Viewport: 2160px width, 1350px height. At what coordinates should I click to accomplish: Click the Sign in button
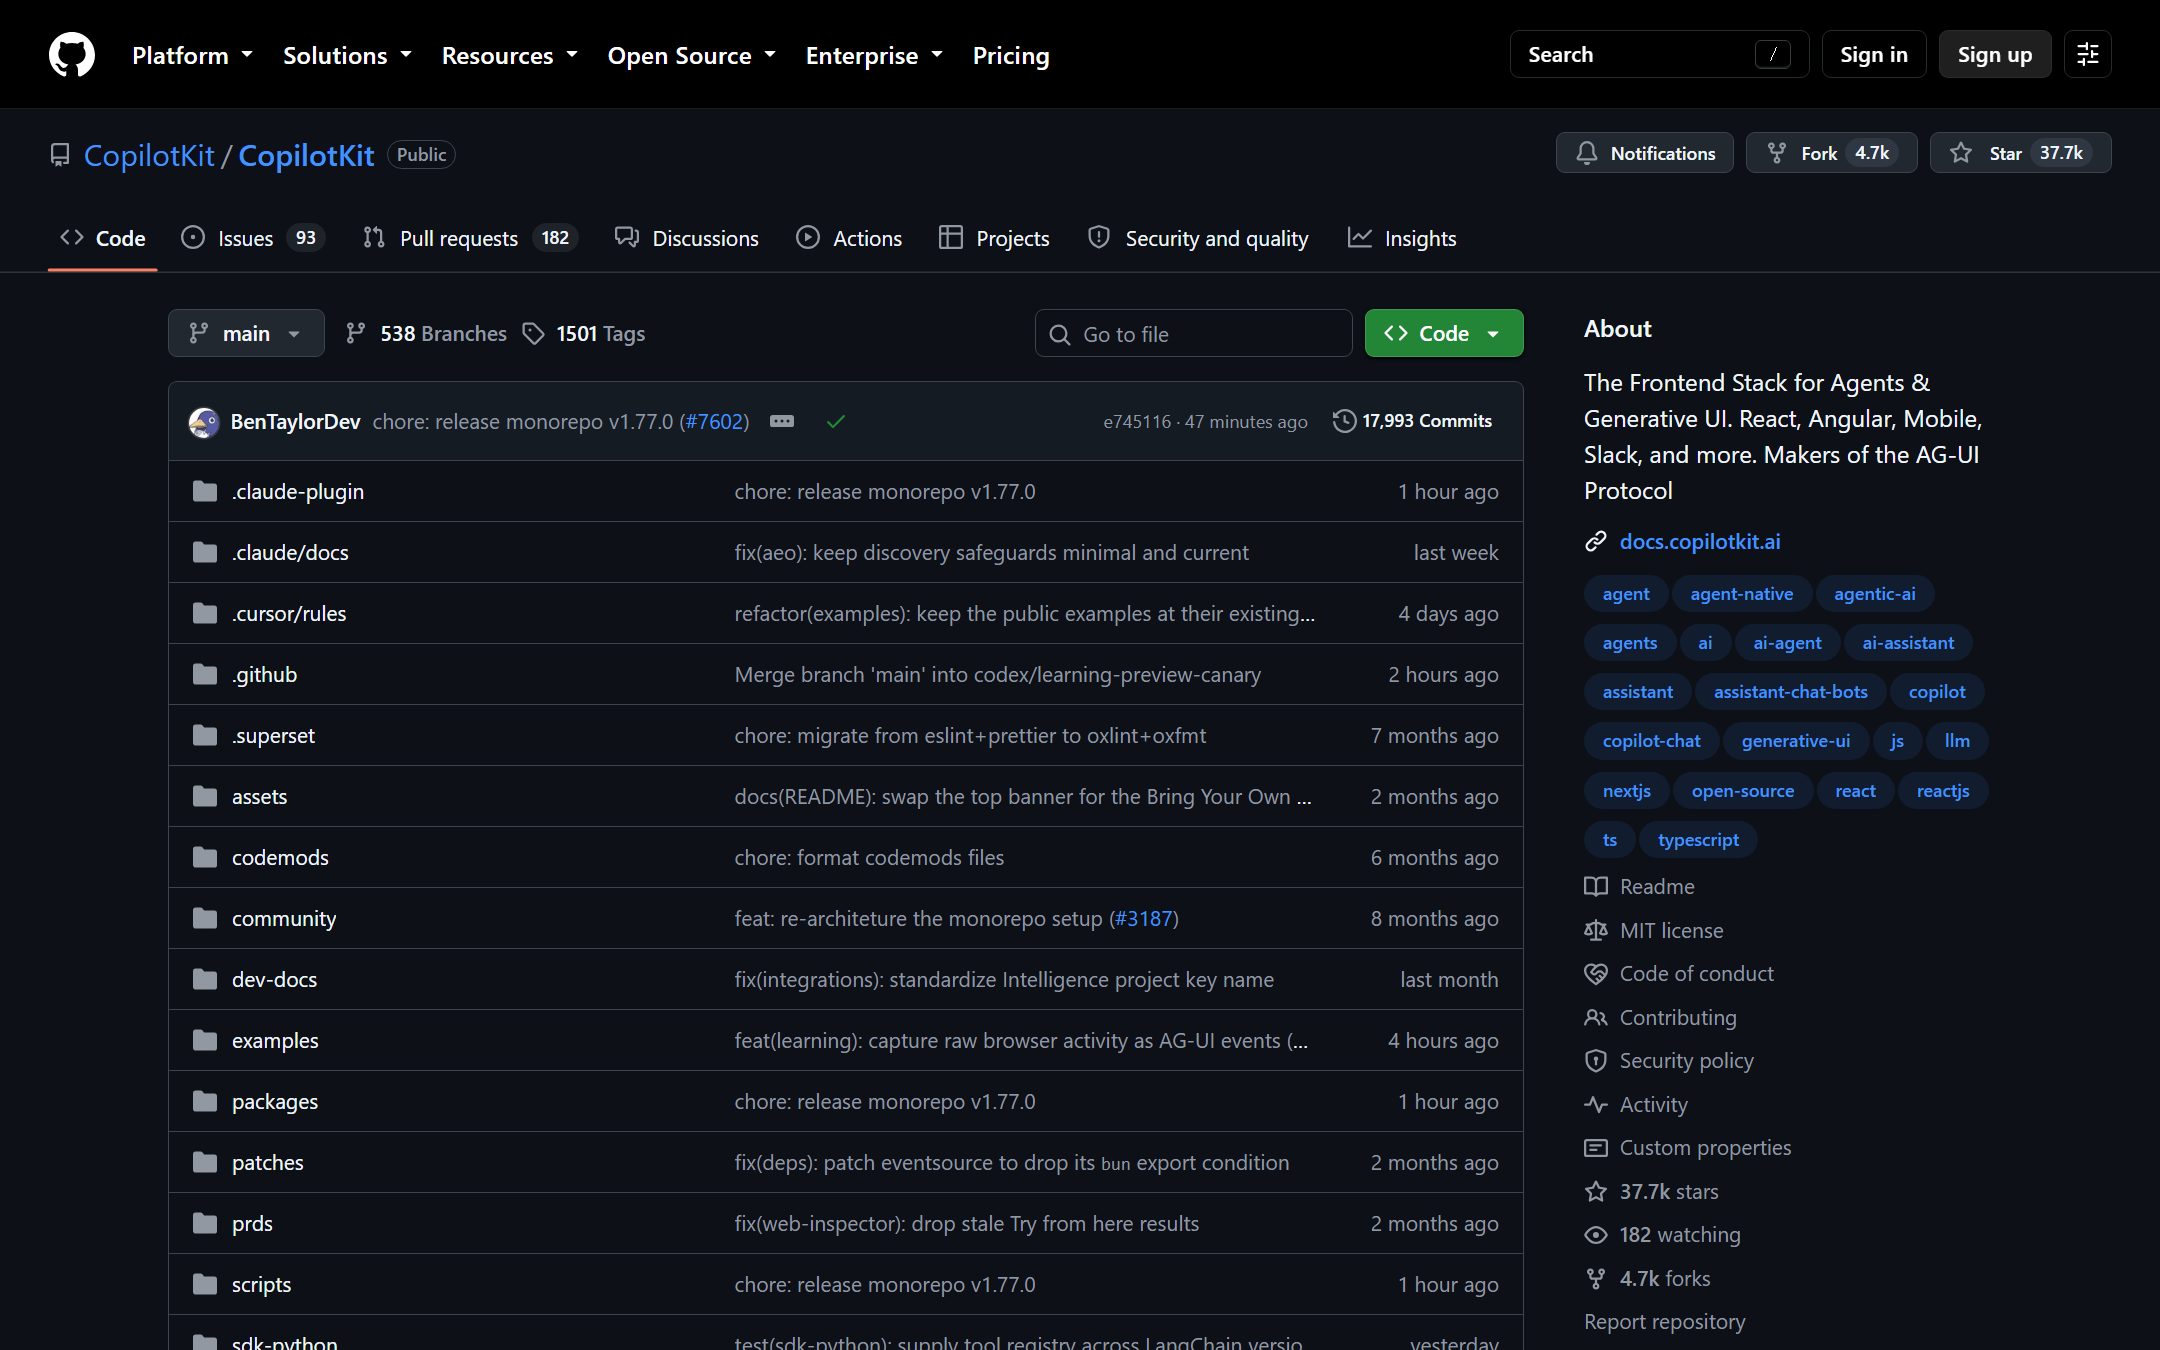(1874, 54)
